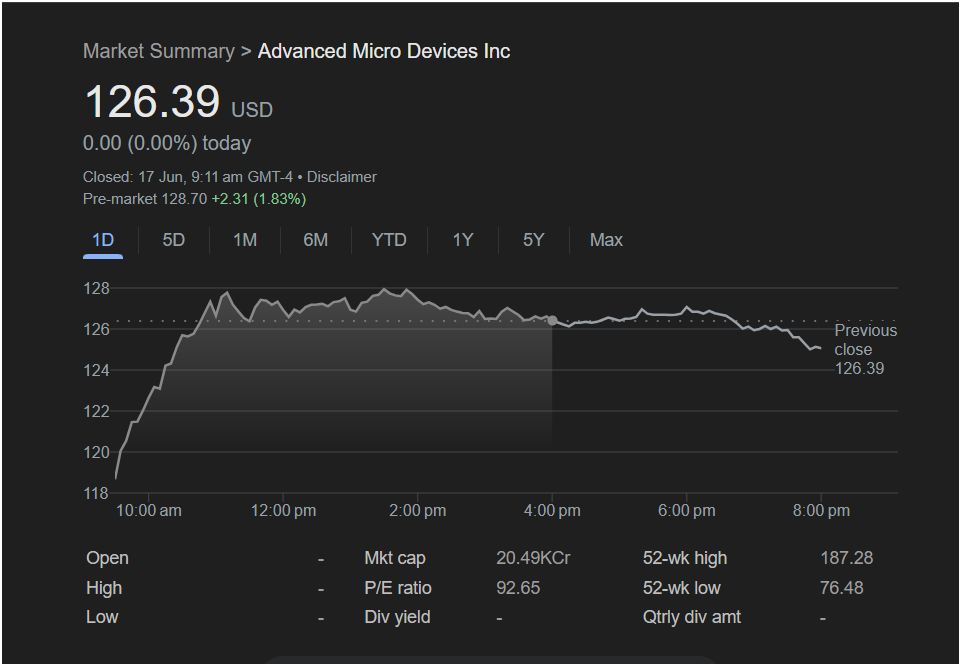Click the Closed: 17 Jun timestamp text
Viewport: 961px width, 666px height.
(x=188, y=177)
